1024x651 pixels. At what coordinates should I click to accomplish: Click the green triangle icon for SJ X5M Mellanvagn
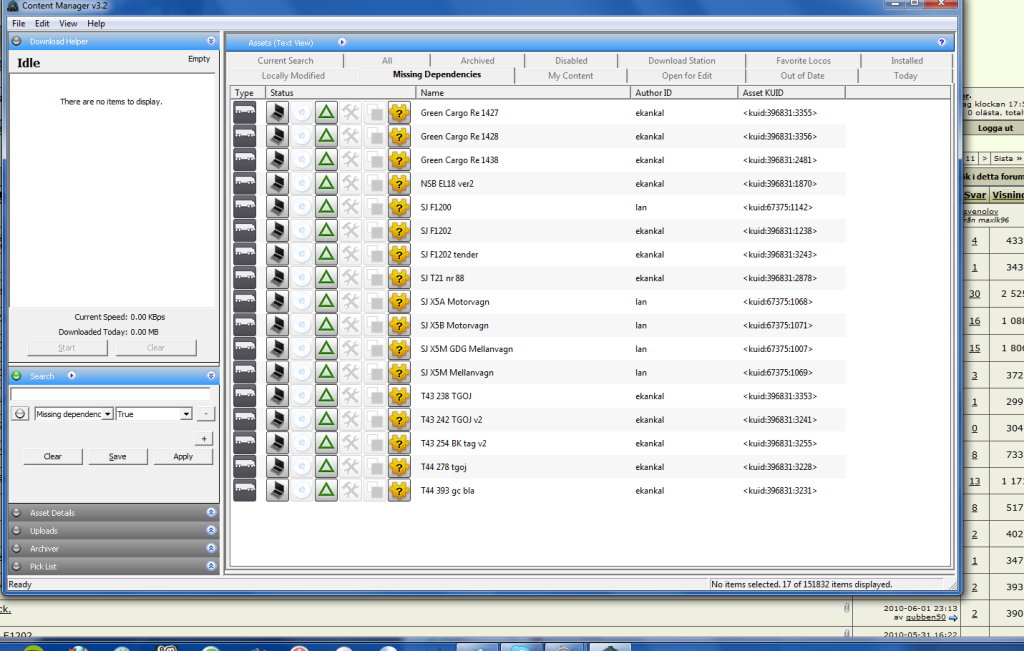326,372
